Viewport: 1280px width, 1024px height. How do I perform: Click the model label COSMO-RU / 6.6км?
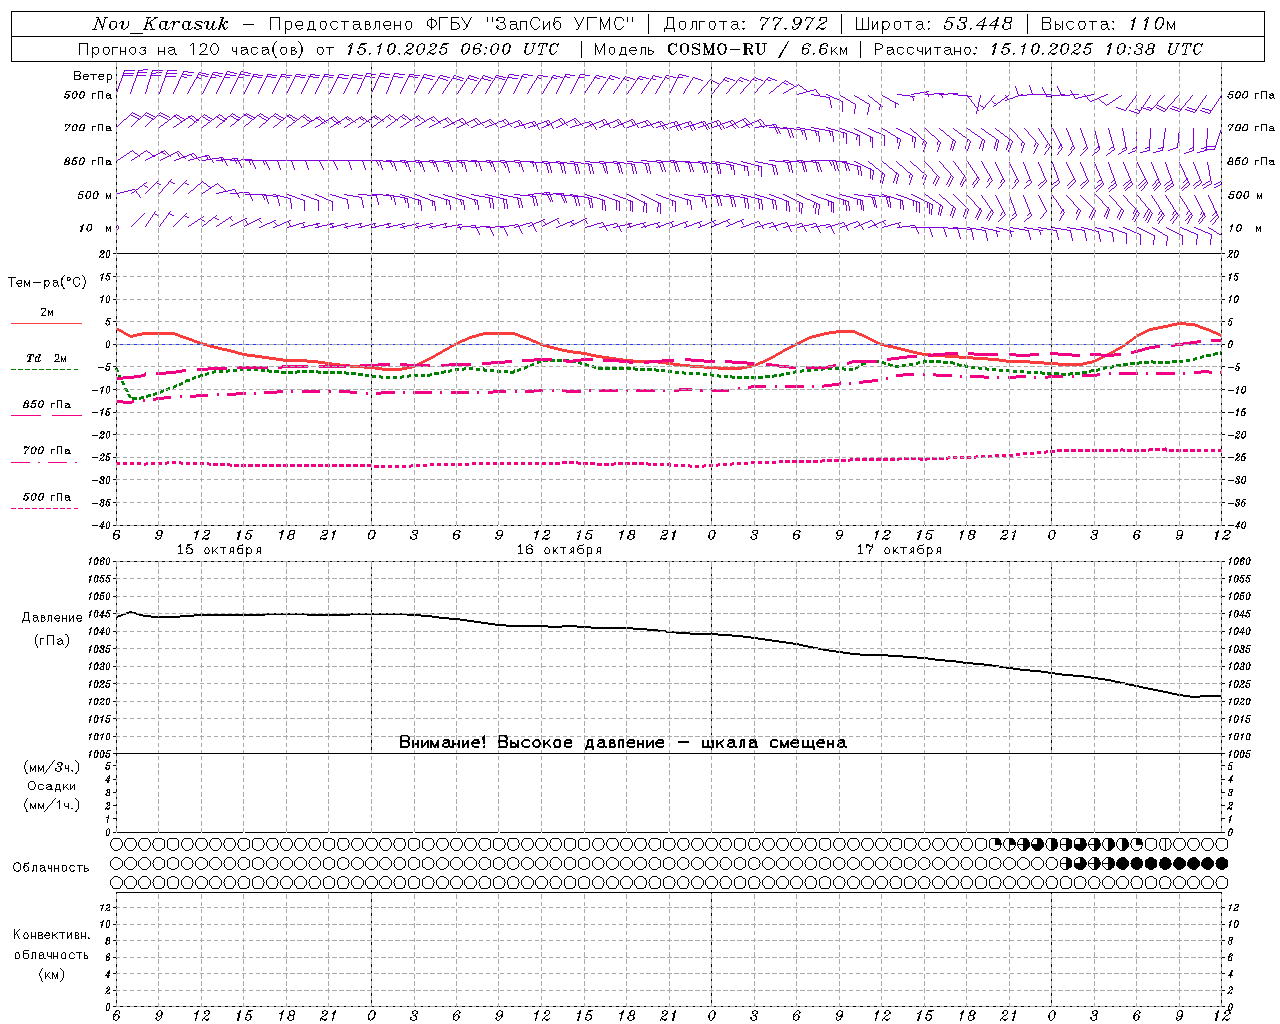coord(758,49)
